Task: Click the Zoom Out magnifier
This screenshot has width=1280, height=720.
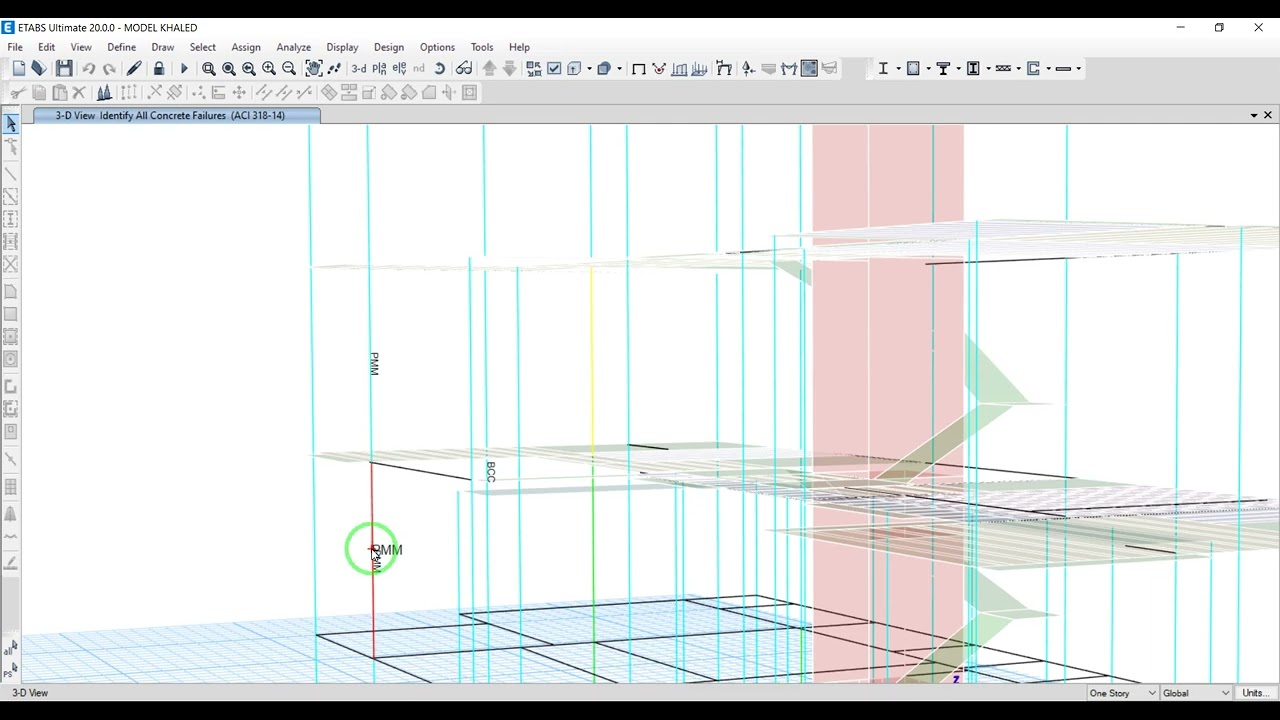Action: [x=289, y=68]
